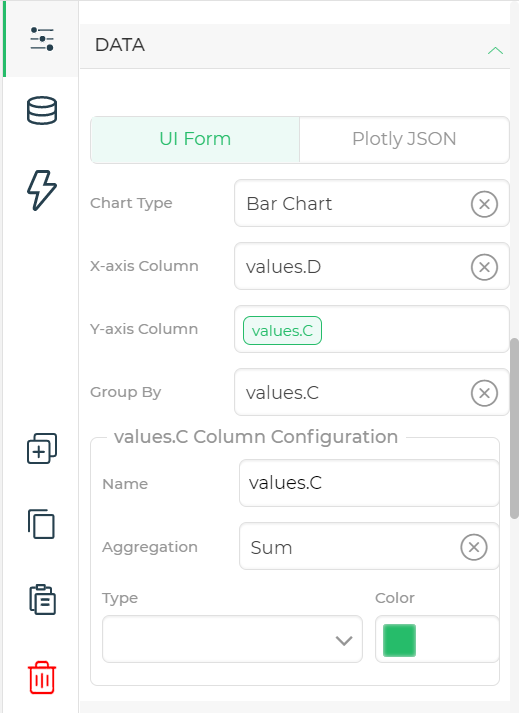Click the duplicate component plus icon

42,448
